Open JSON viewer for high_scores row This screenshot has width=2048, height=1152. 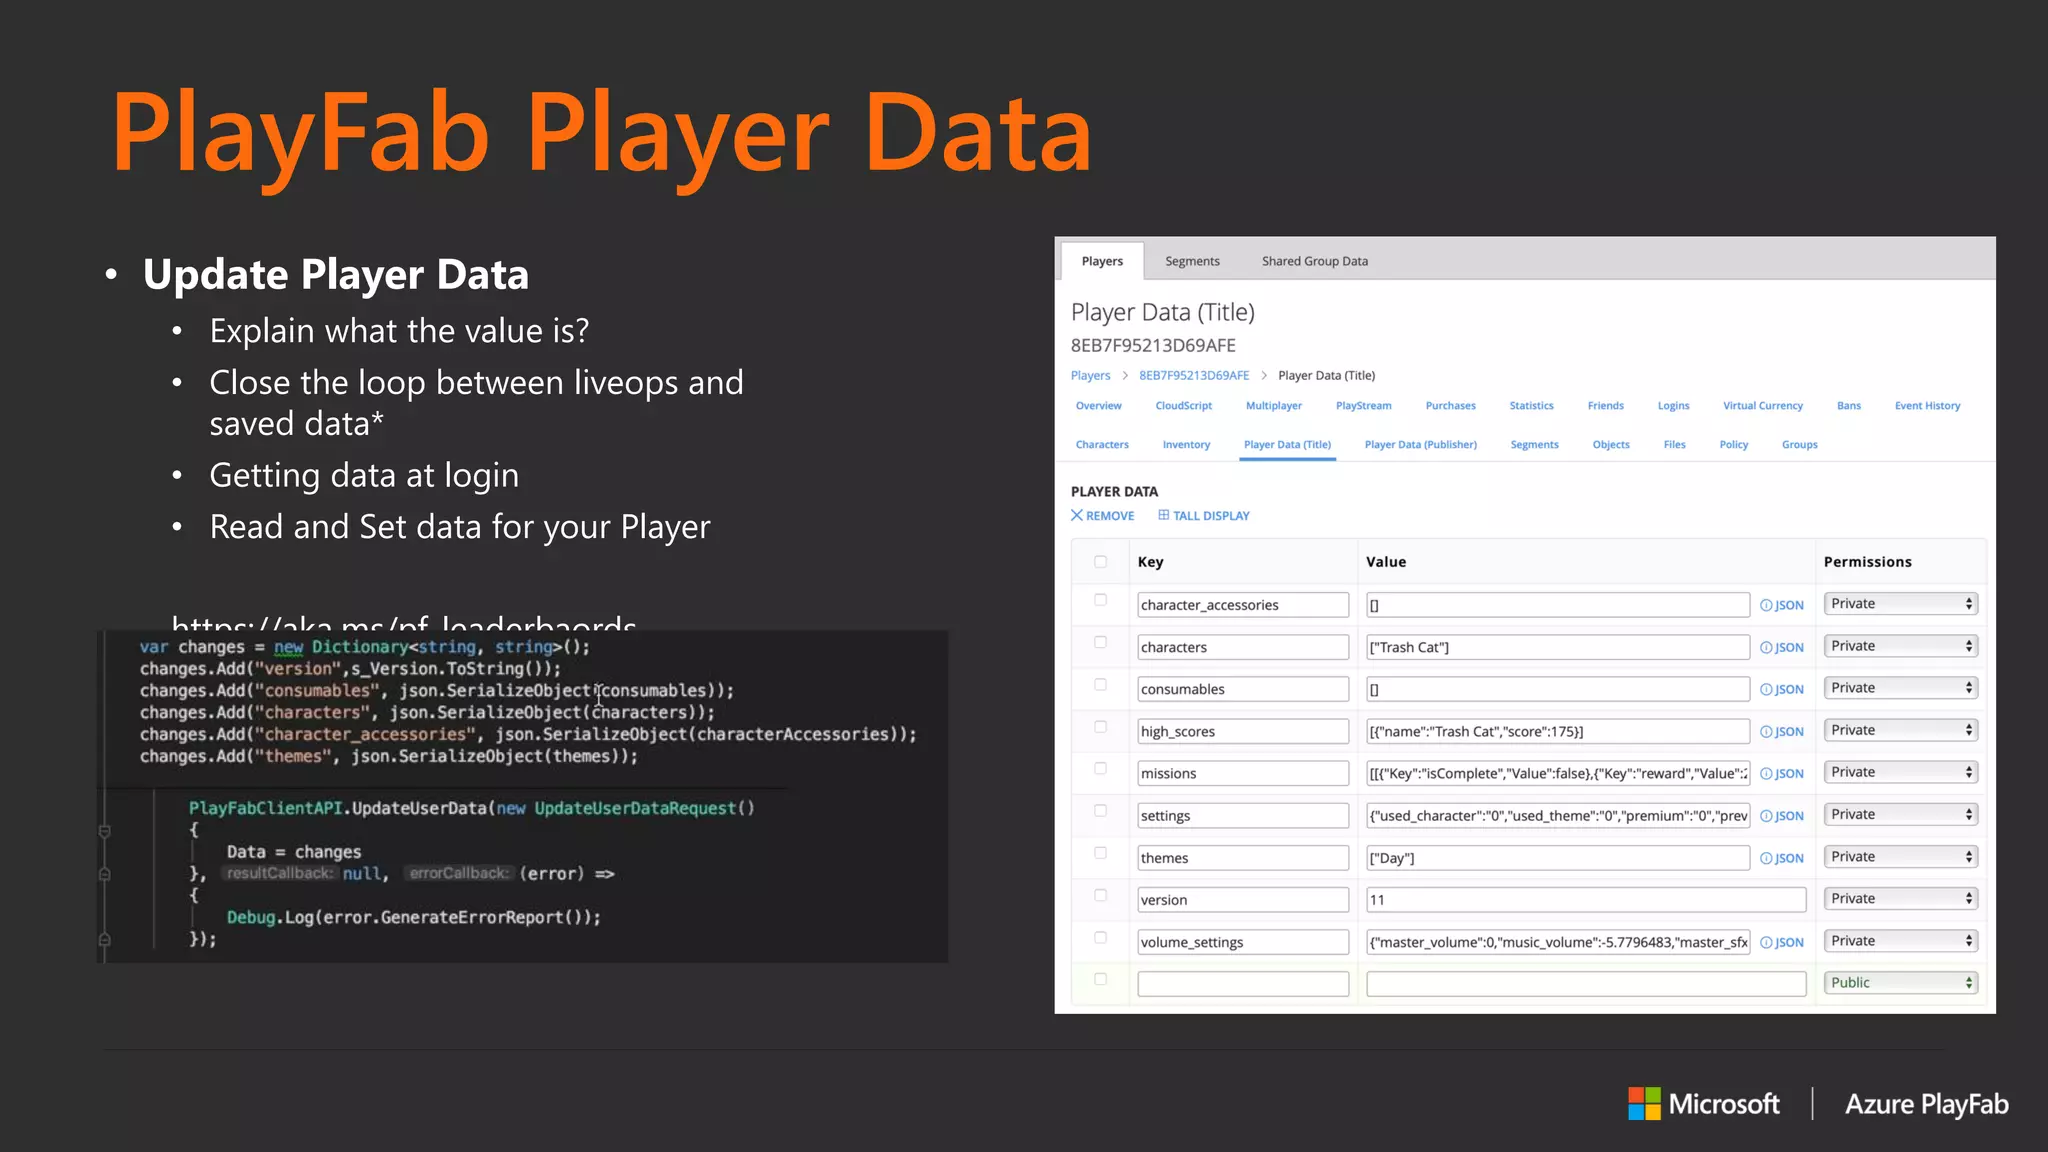1782,732
